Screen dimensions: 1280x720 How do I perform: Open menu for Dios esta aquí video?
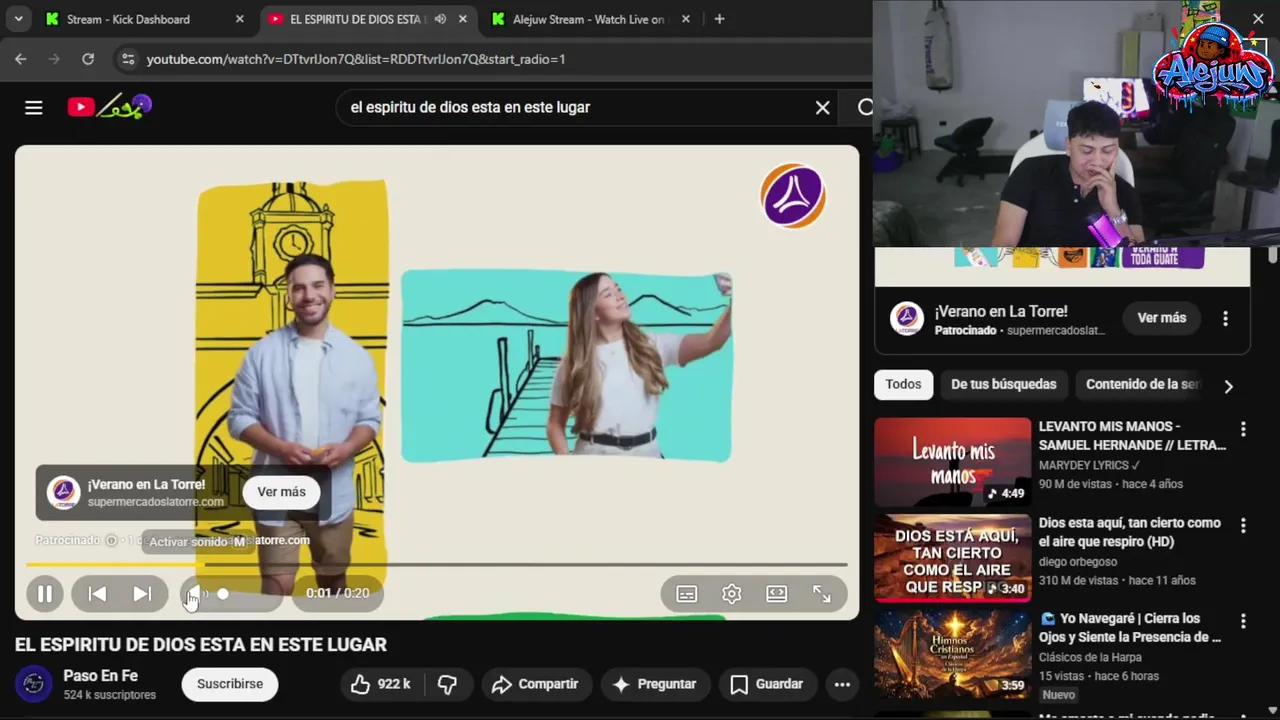coord(1243,525)
